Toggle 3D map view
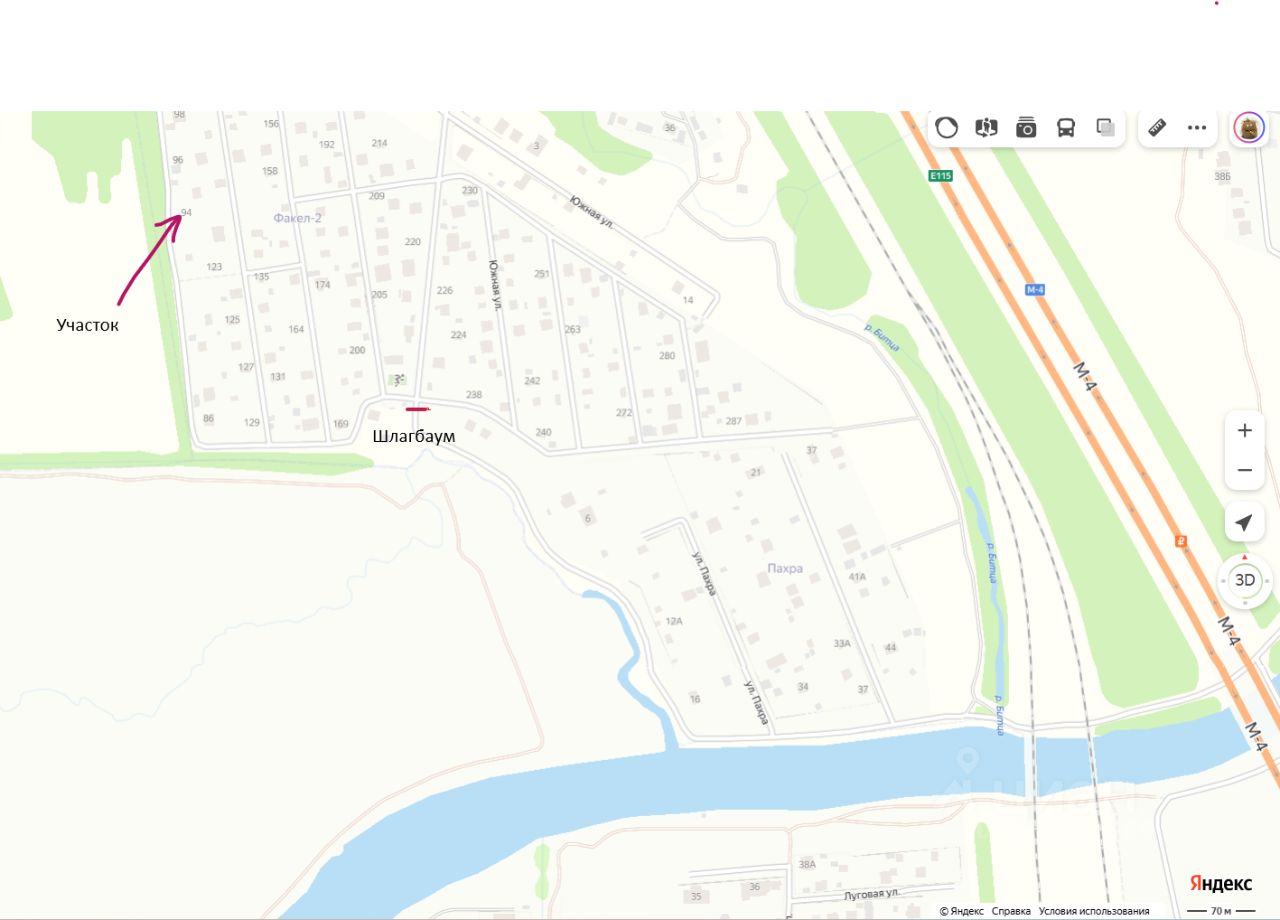1280x920 pixels. (x=1245, y=580)
